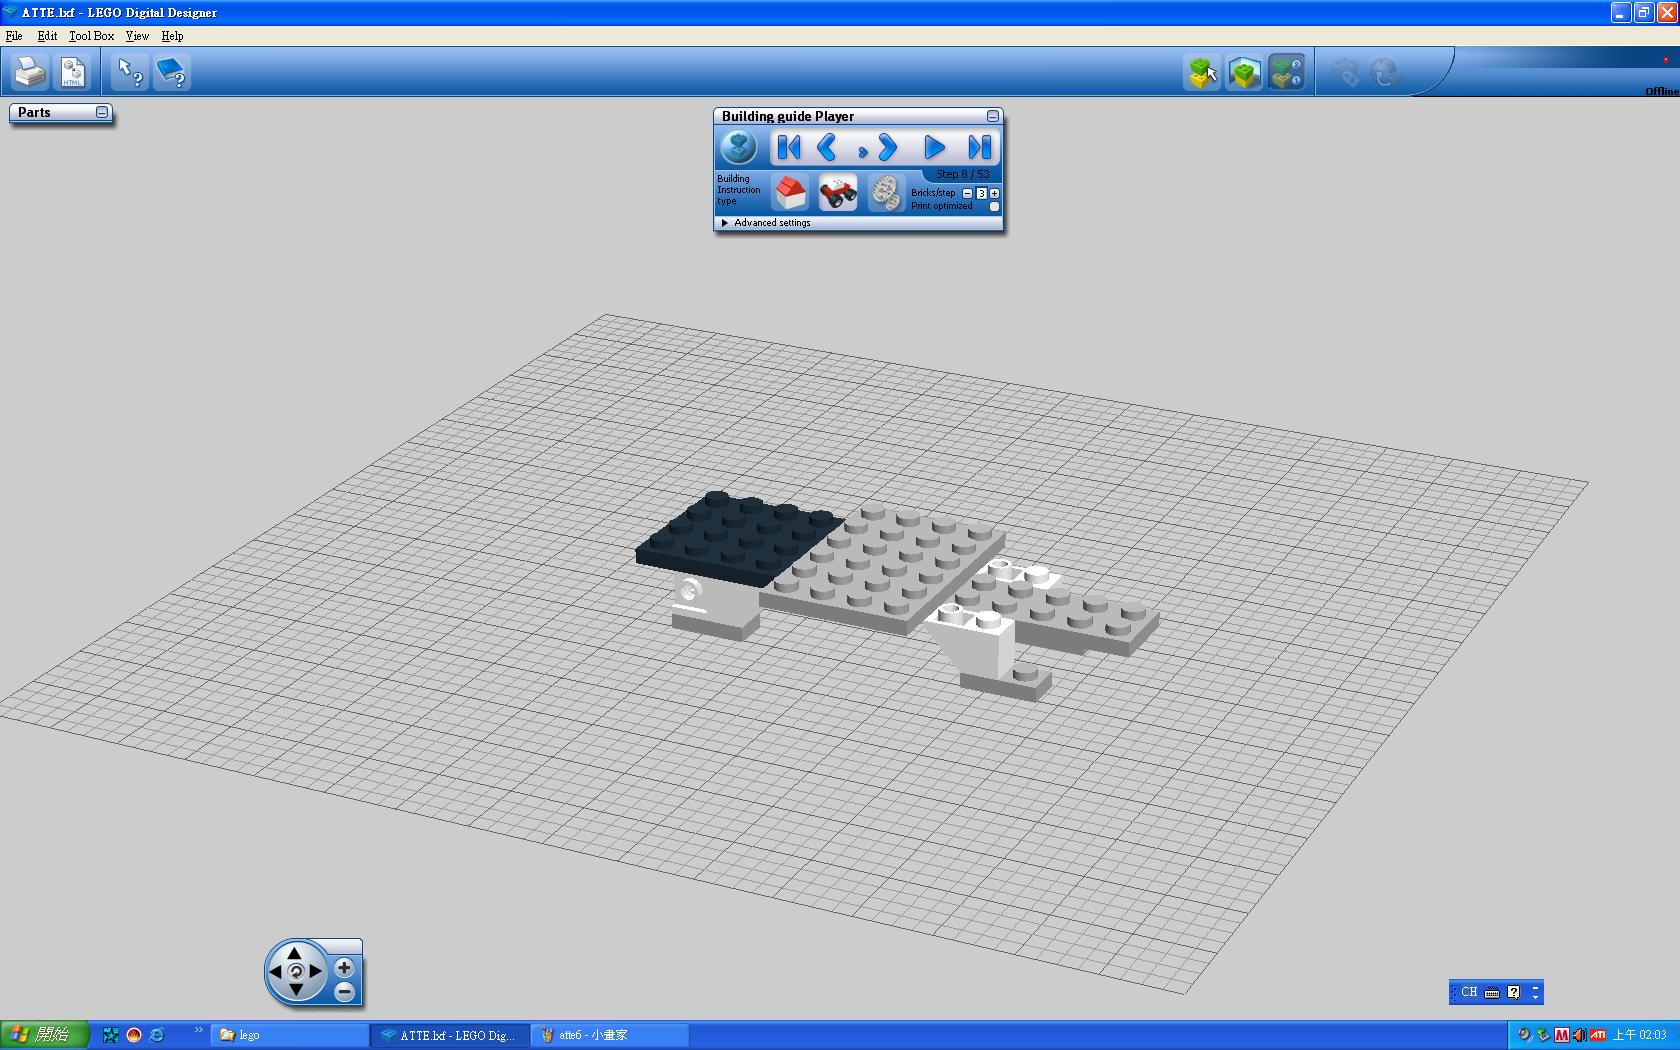Viewport: 1680px width, 1050px height.
Task: Click the HTML building guide export icon
Action: tap(73, 72)
